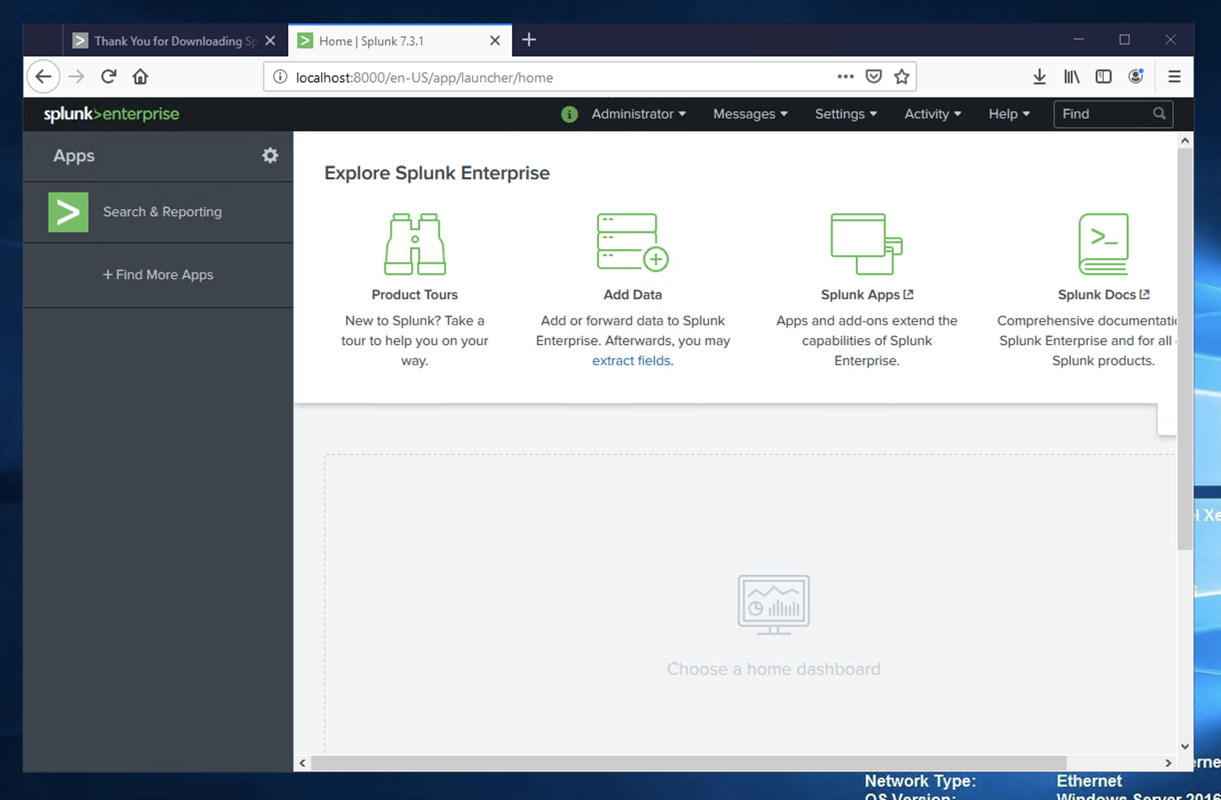
Task: Open the Activity menu
Action: [932, 114]
